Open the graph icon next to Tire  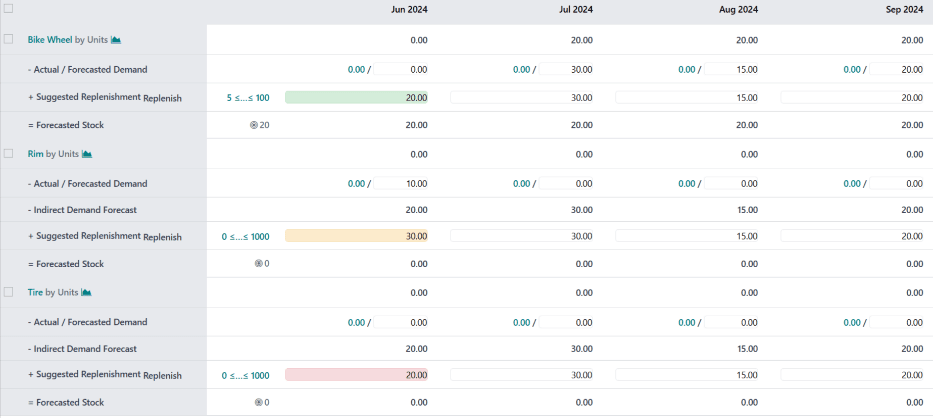click(87, 293)
